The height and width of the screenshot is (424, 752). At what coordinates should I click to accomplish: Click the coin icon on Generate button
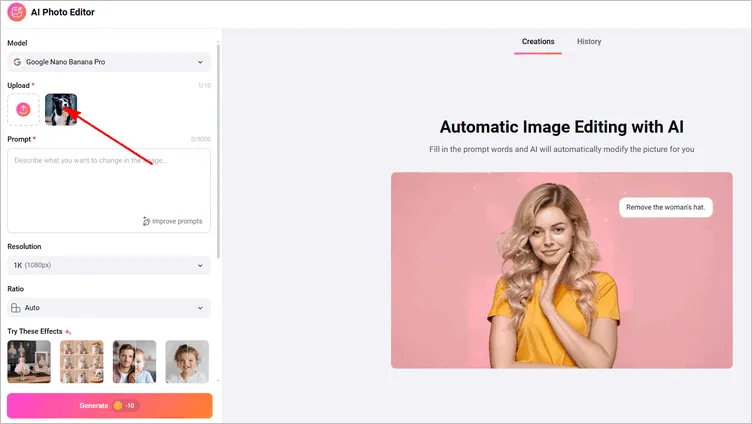coord(118,406)
